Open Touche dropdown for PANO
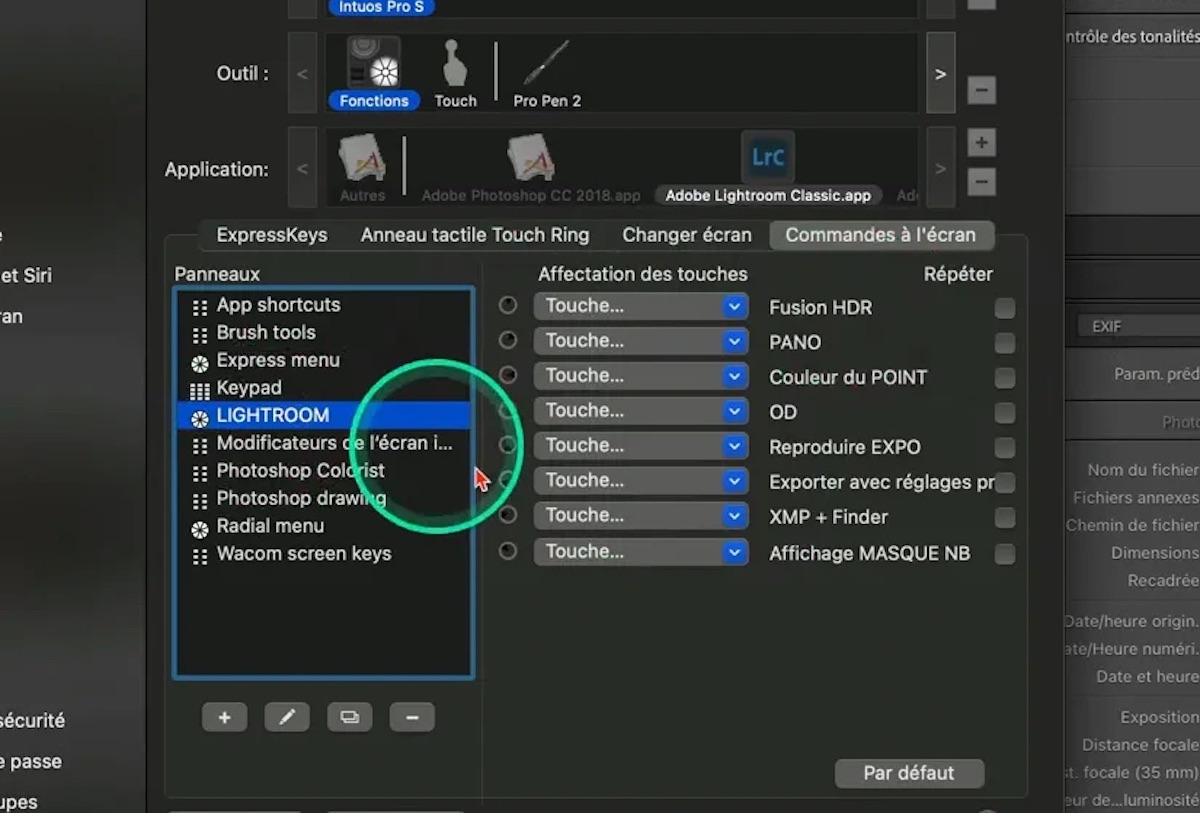1200x813 pixels. click(x=641, y=341)
